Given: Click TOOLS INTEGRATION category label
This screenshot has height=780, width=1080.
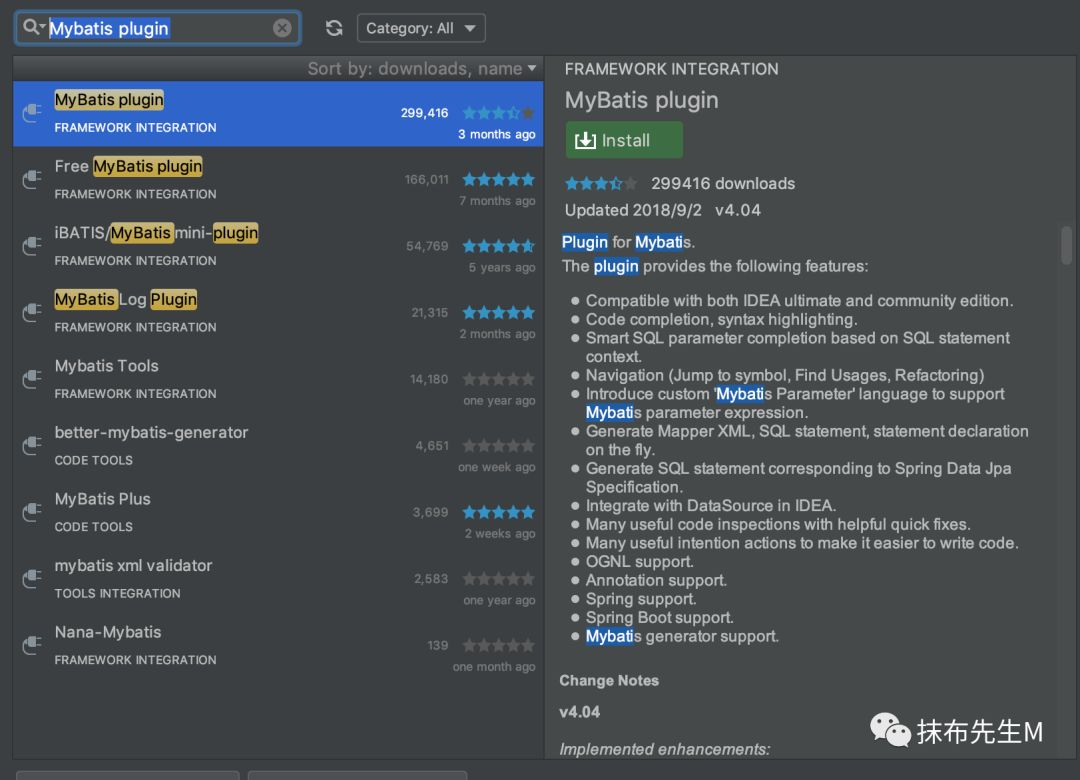Looking at the screenshot, I should pos(118,593).
